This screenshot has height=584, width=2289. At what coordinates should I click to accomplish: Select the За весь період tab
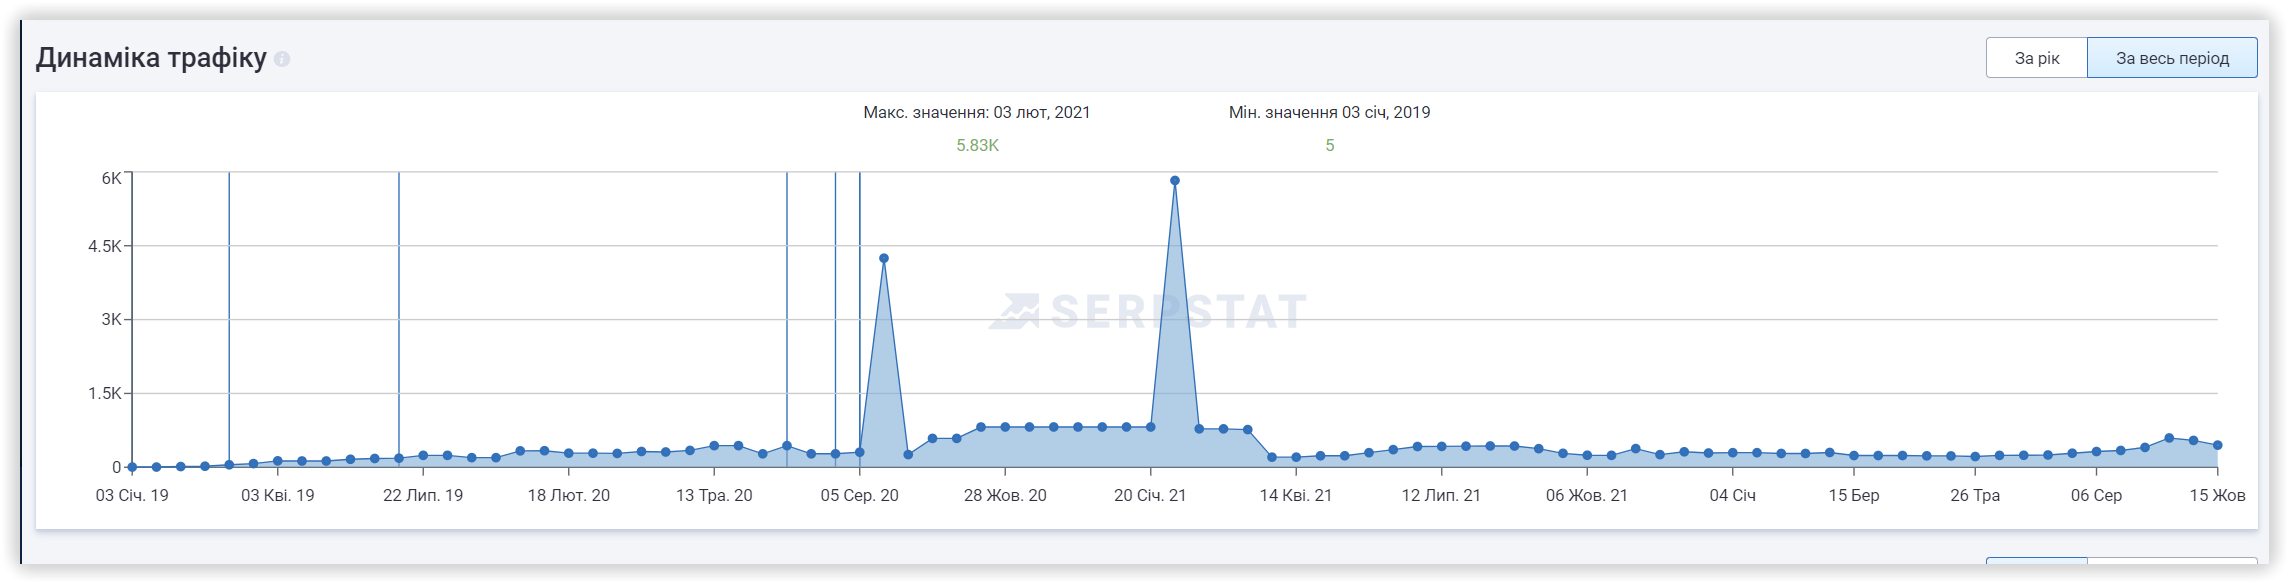tap(2172, 58)
